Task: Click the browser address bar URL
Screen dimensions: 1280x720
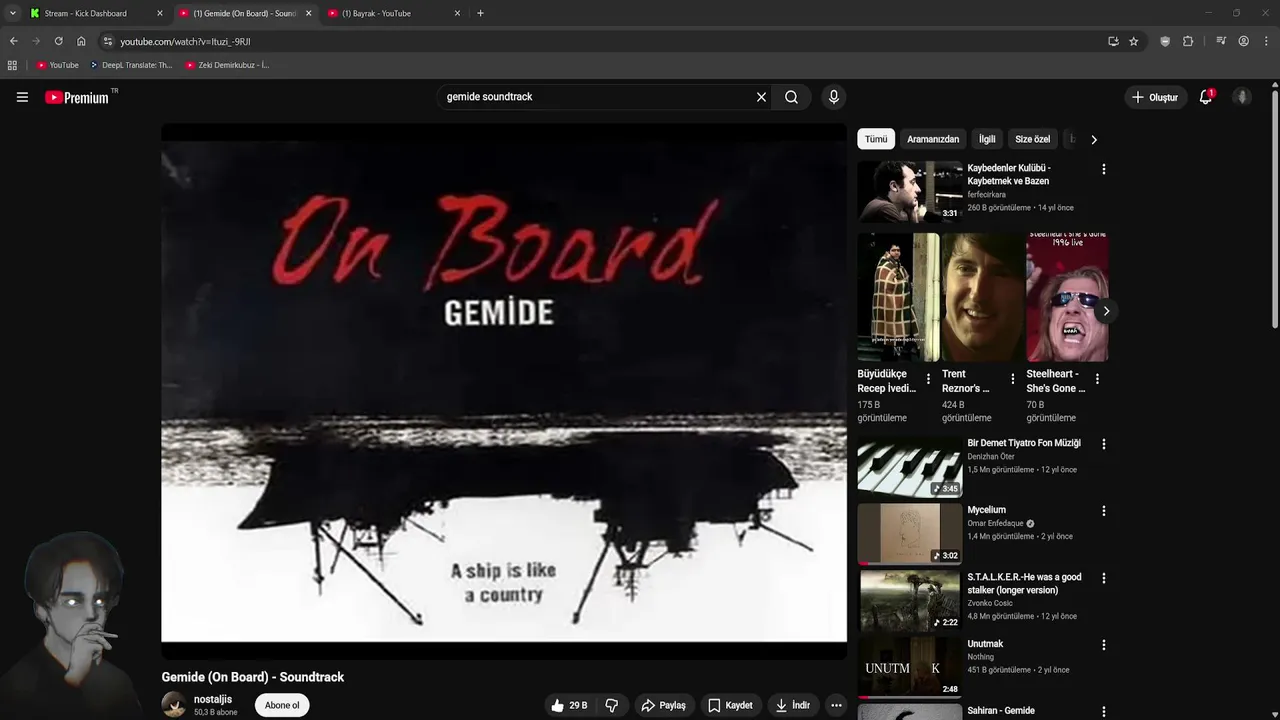Action: tap(185, 41)
